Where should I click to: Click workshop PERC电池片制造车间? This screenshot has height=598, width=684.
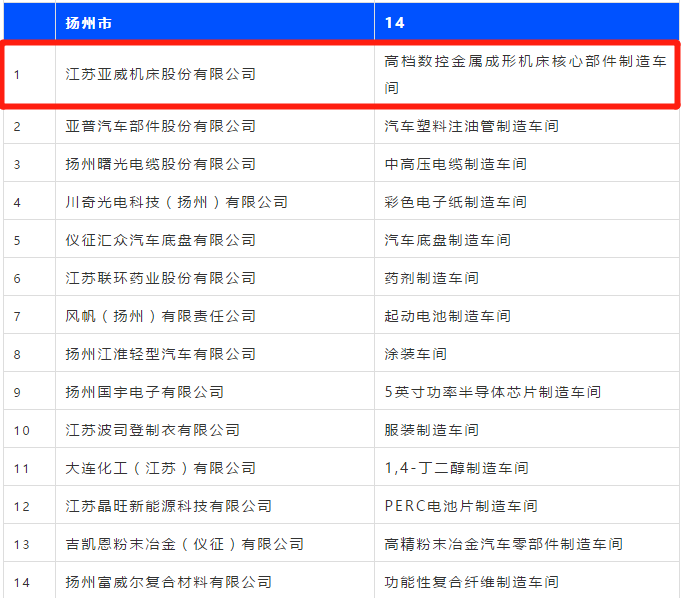tap(461, 506)
